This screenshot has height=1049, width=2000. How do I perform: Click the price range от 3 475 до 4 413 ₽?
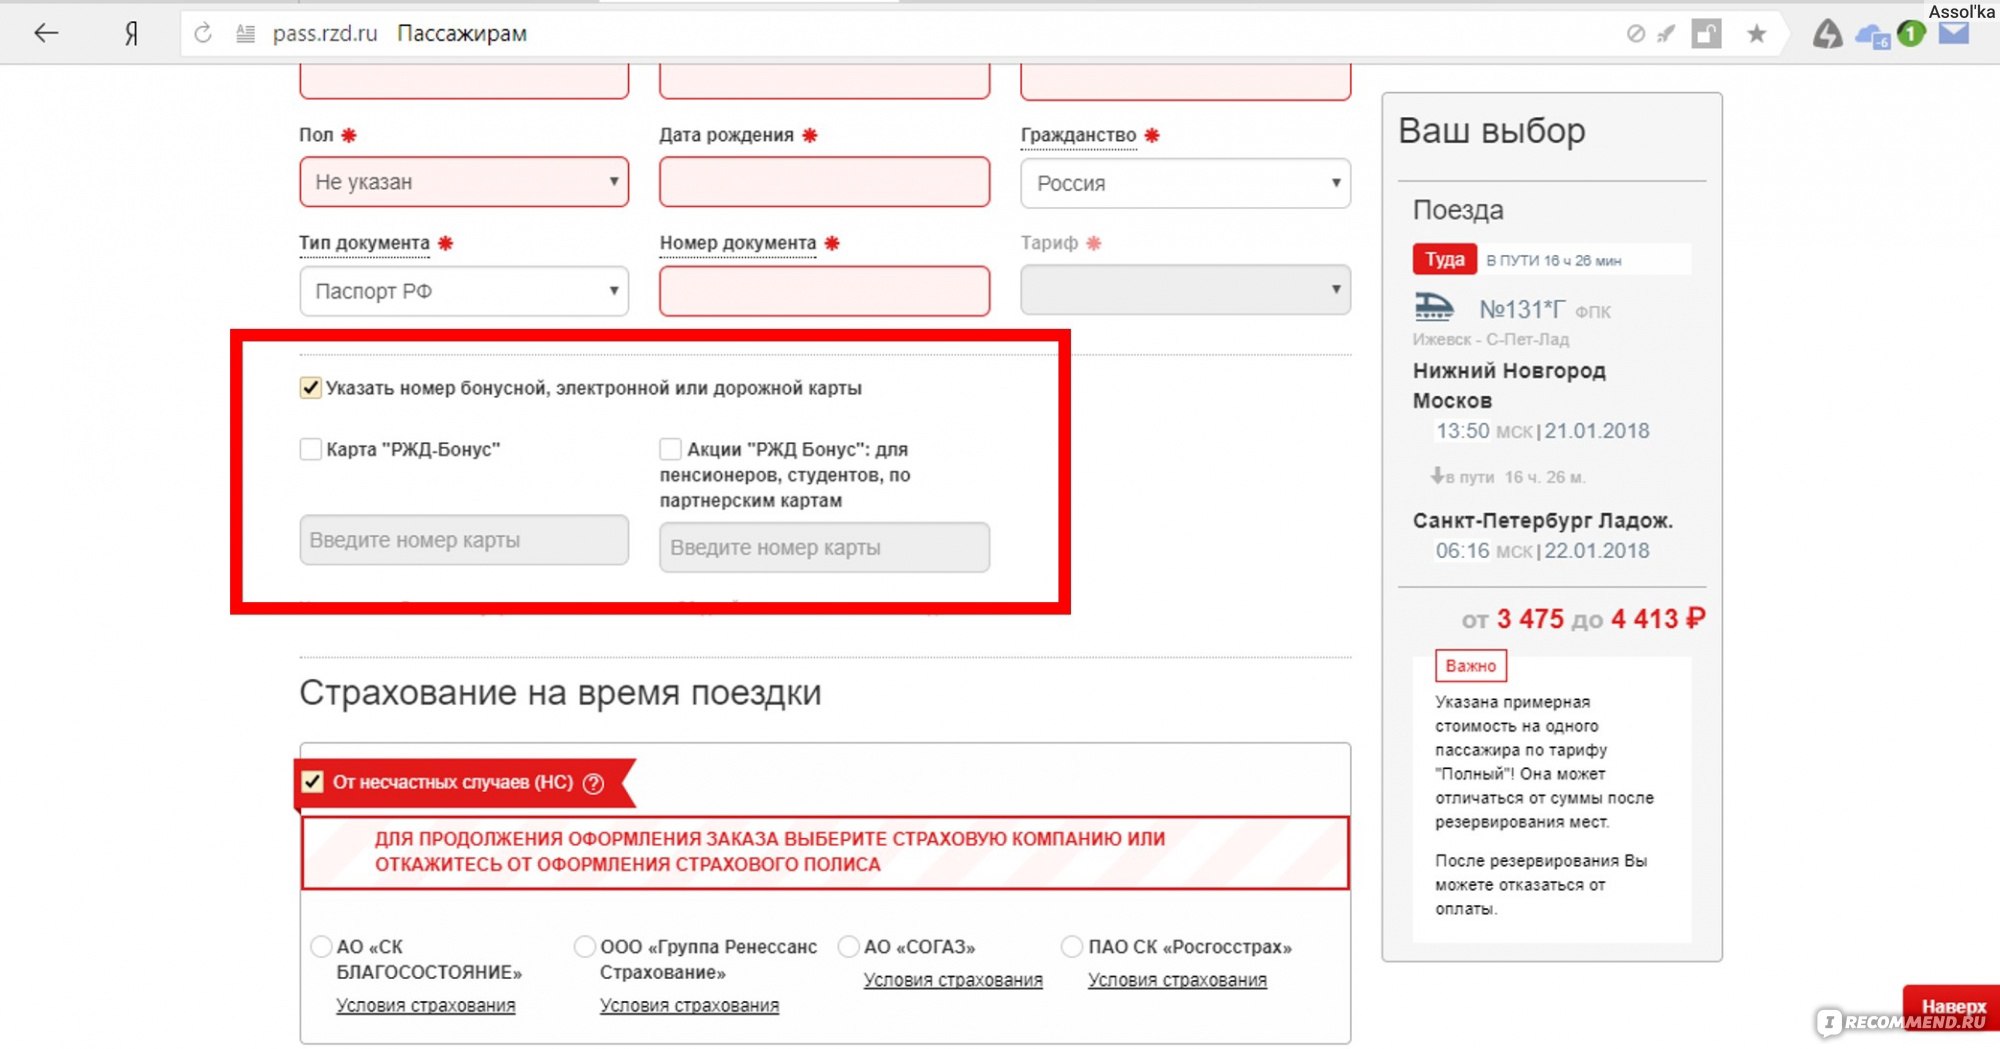[x=1583, y=620]
